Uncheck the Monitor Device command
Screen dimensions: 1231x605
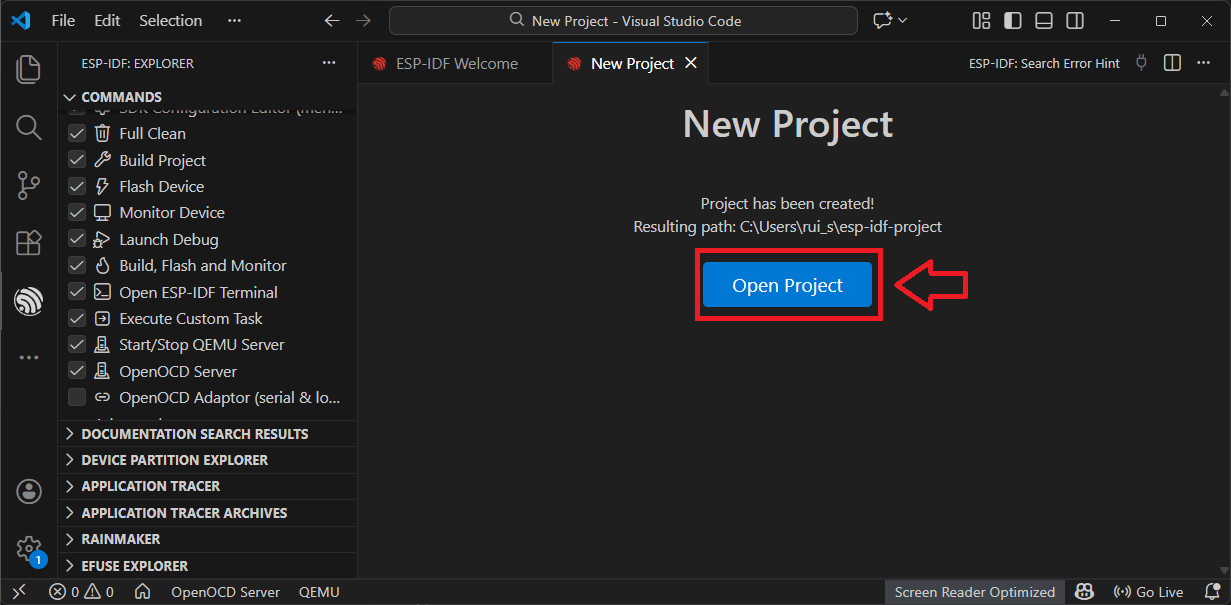click(77, 212)
